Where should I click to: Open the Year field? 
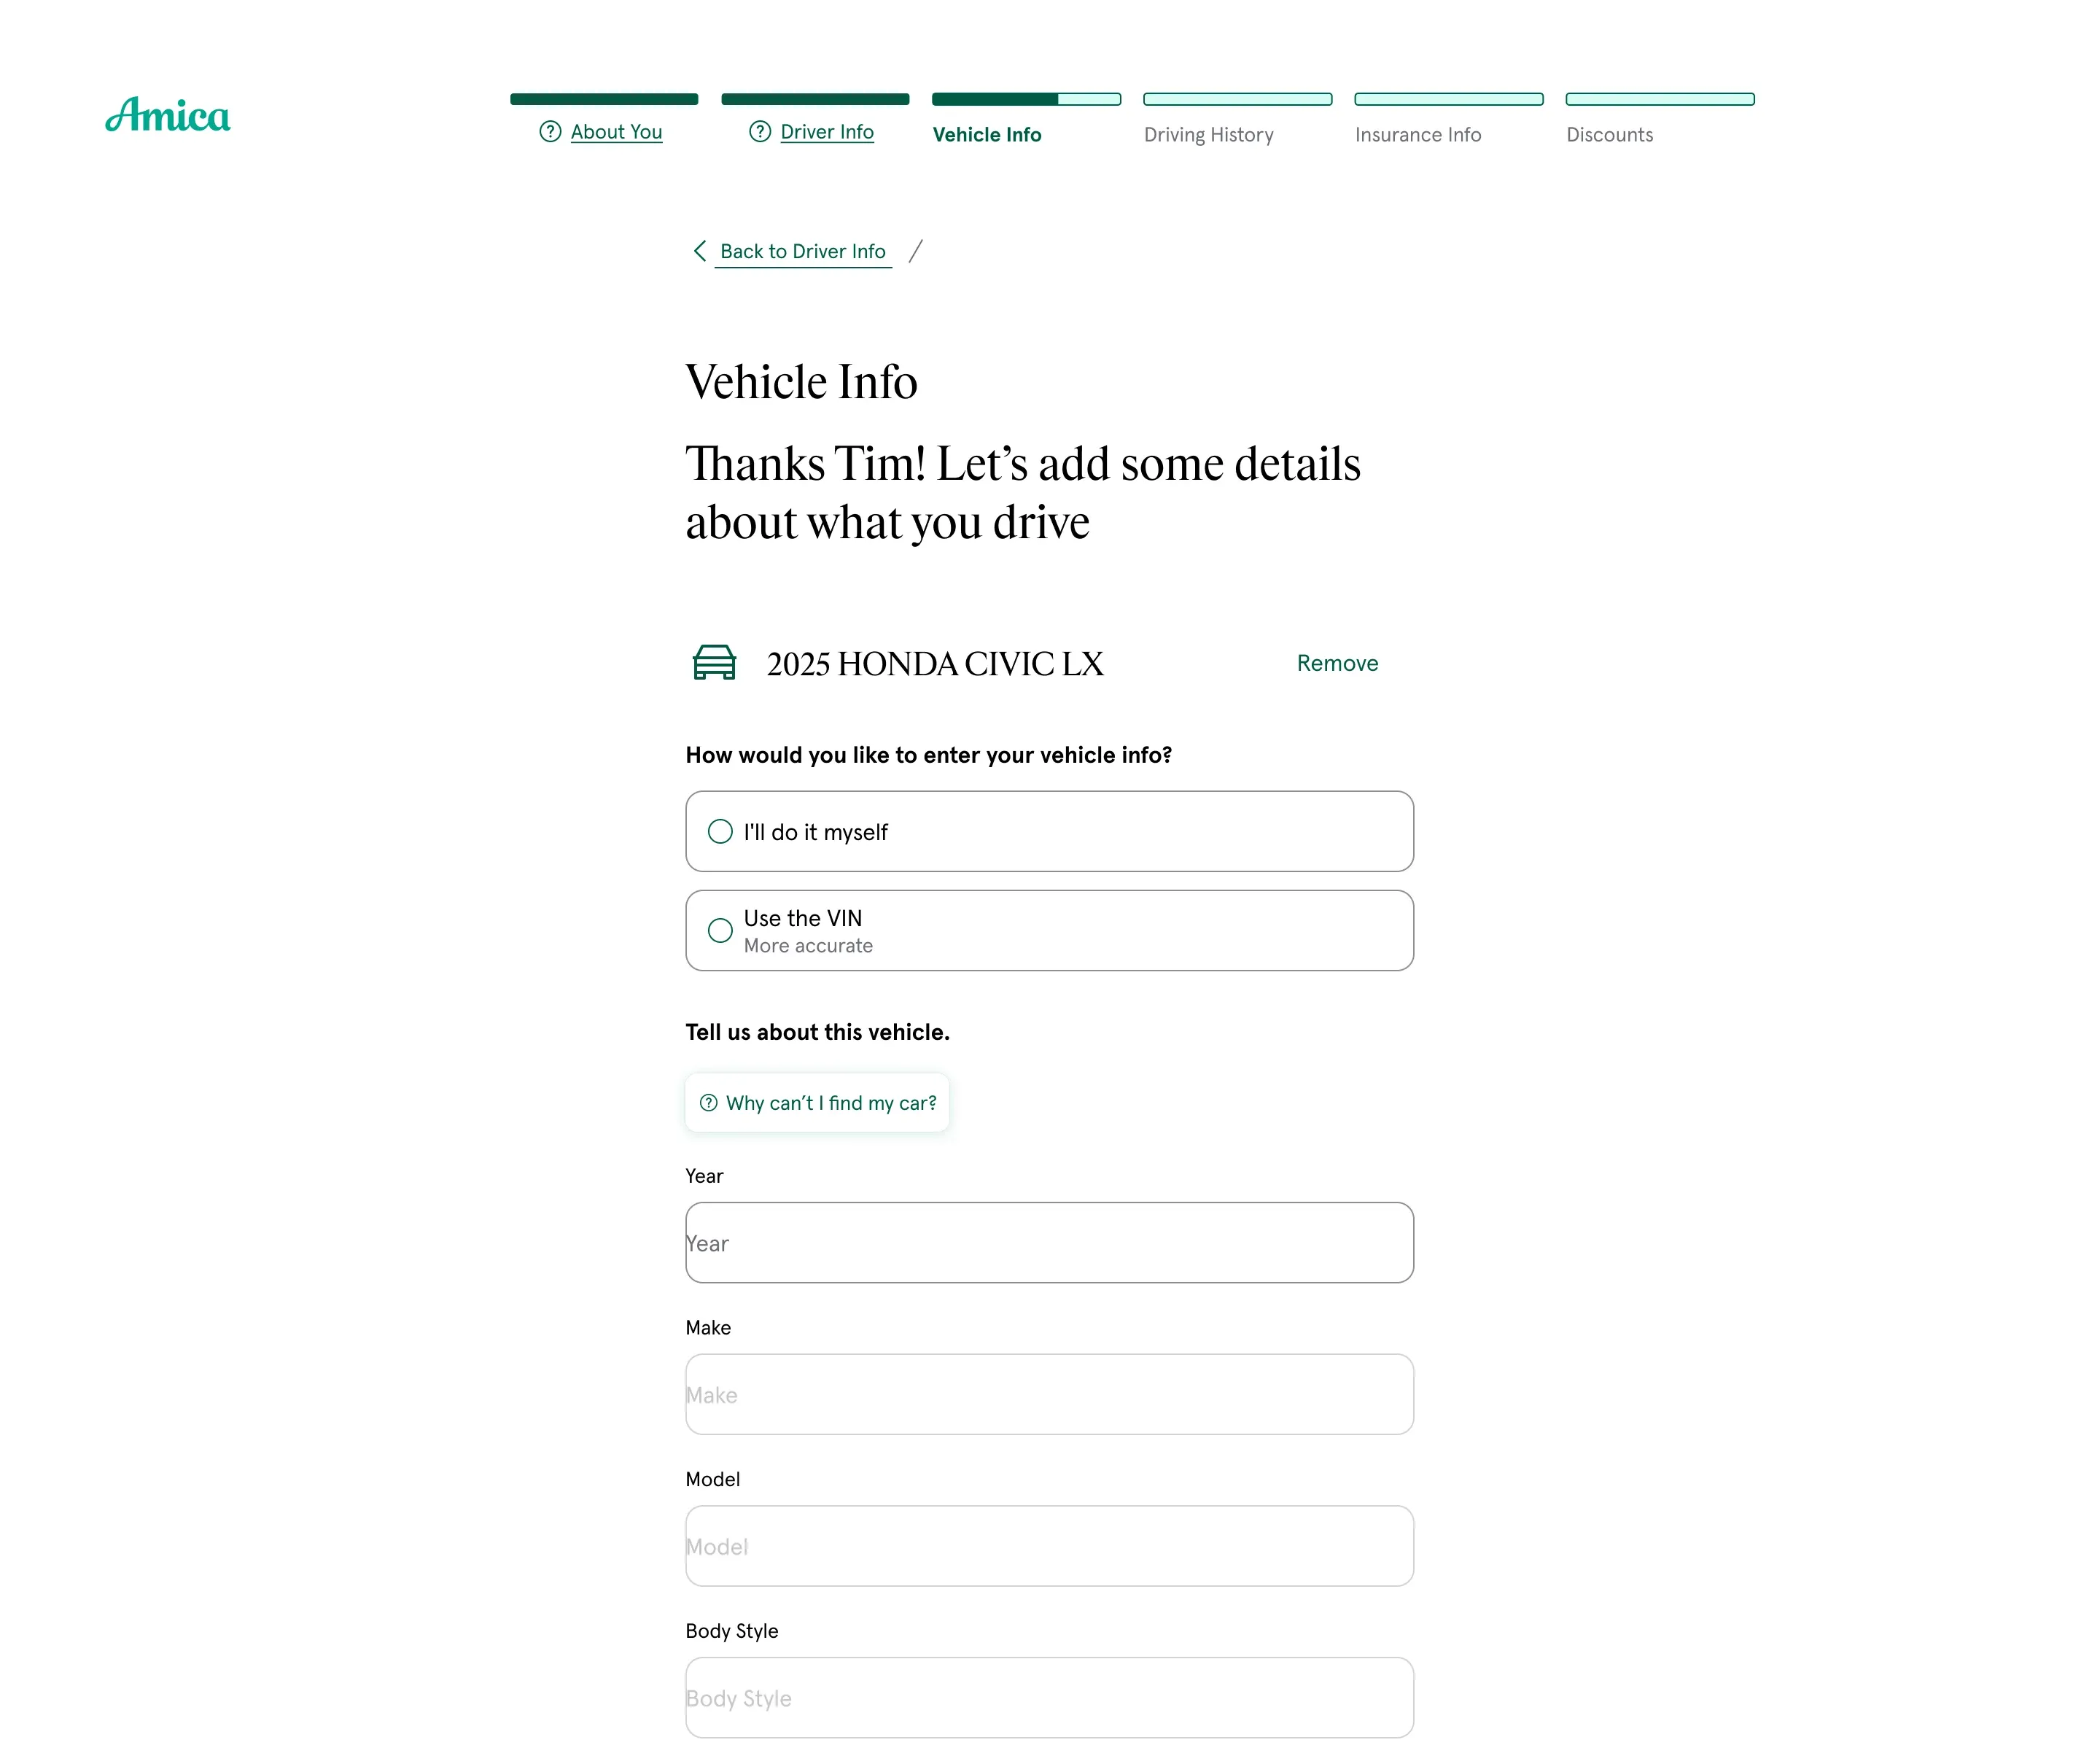click(1049, 1243)
